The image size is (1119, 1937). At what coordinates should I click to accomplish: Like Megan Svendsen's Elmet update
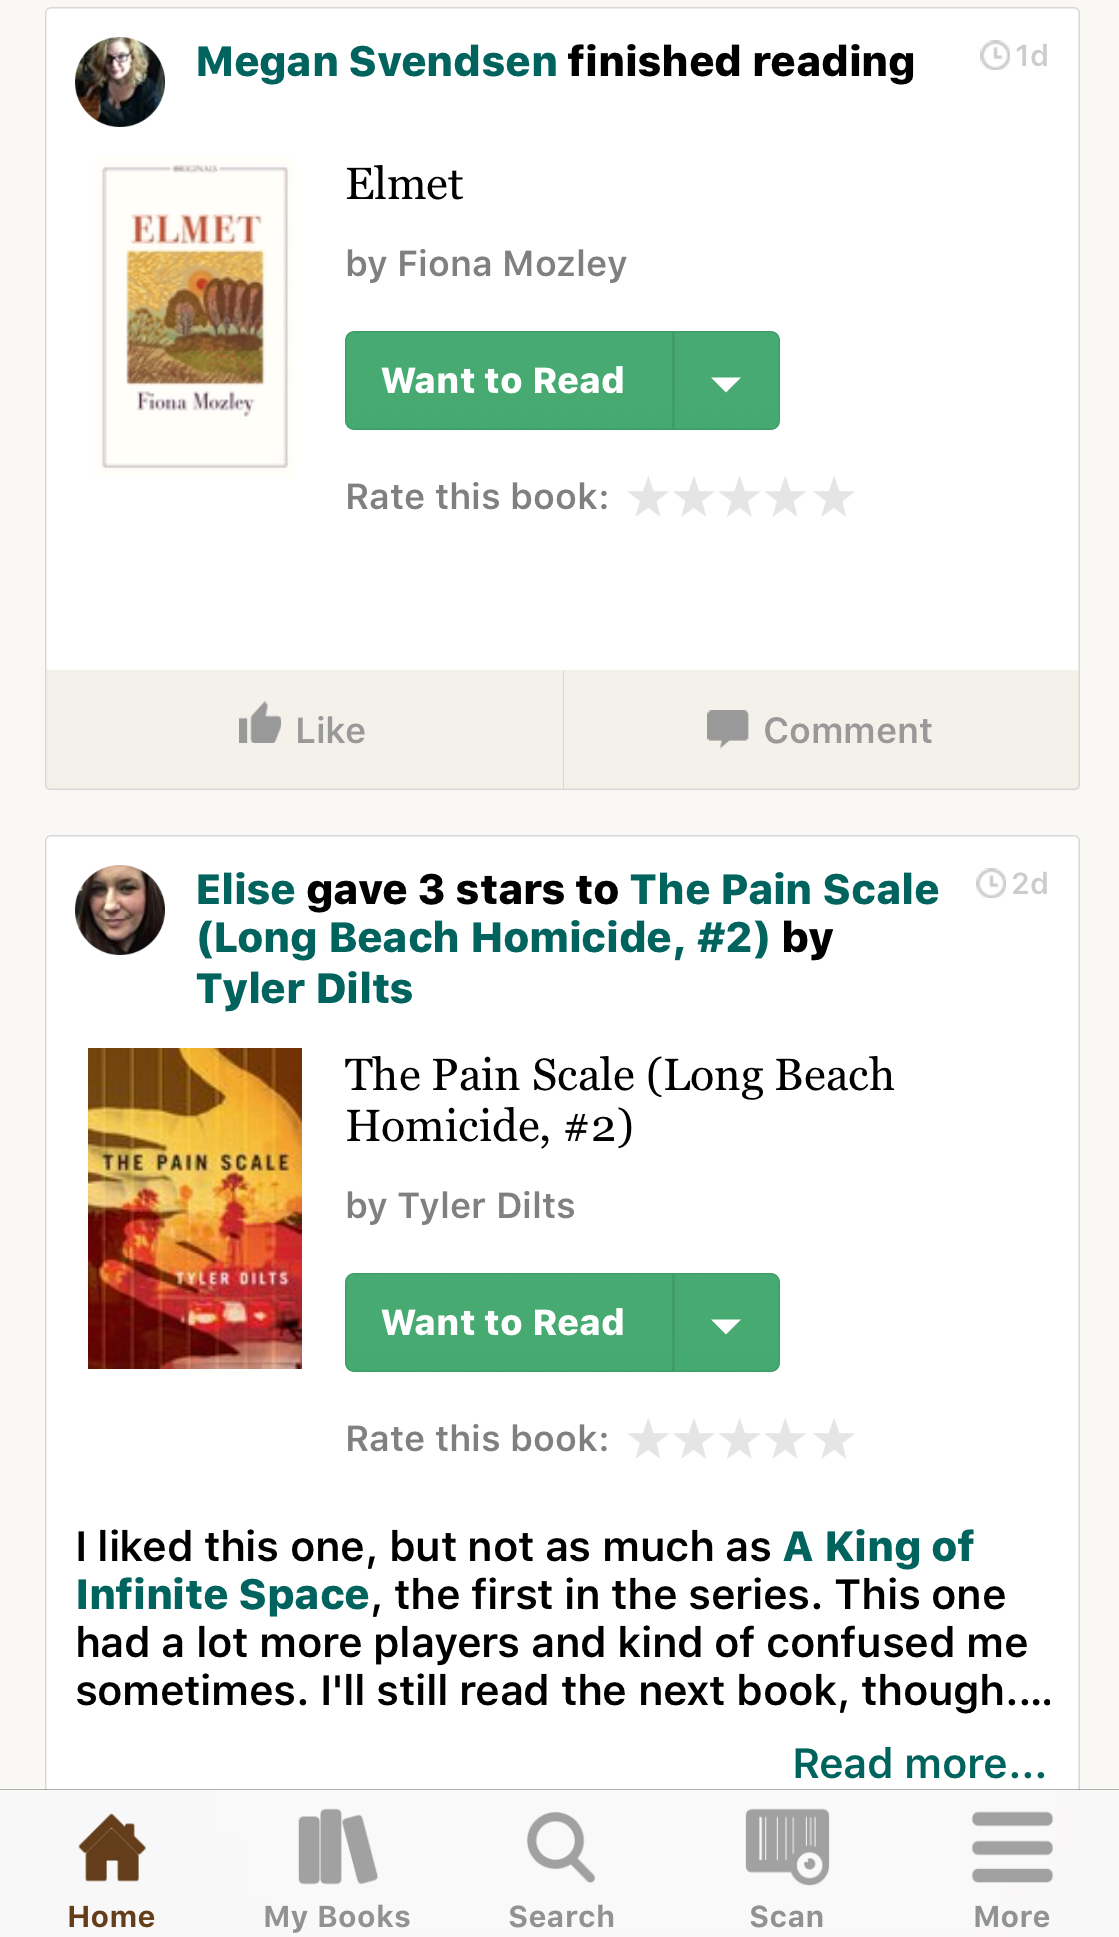pyautogui.click(x=303, y=729)
